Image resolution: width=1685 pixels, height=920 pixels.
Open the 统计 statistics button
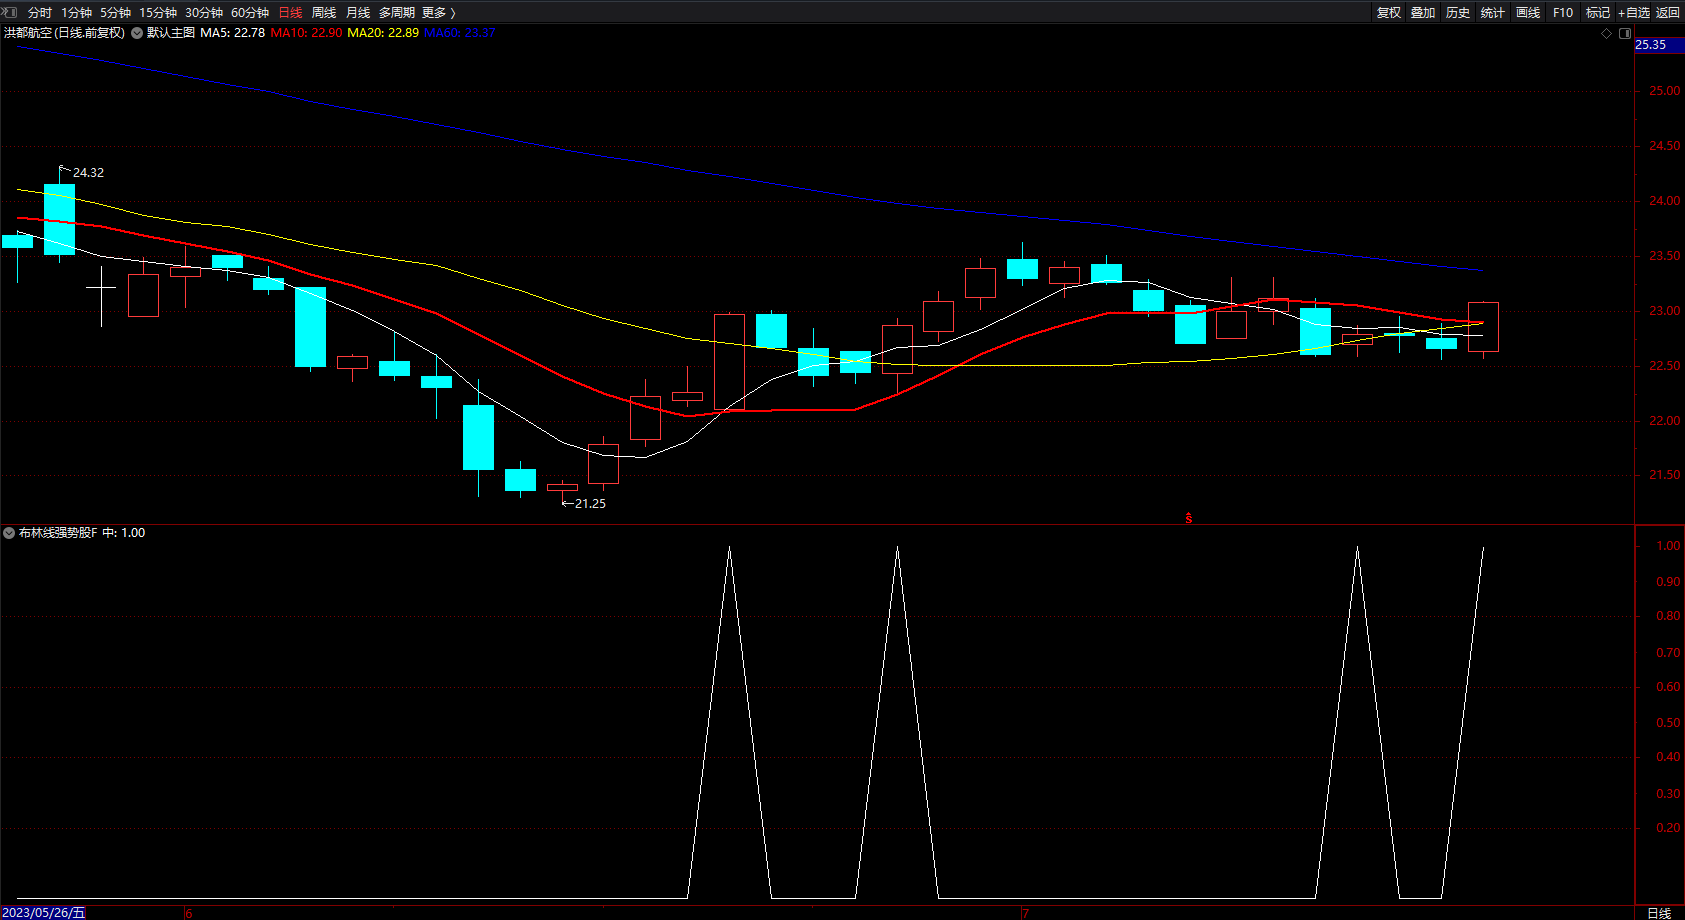(1493, 13)
